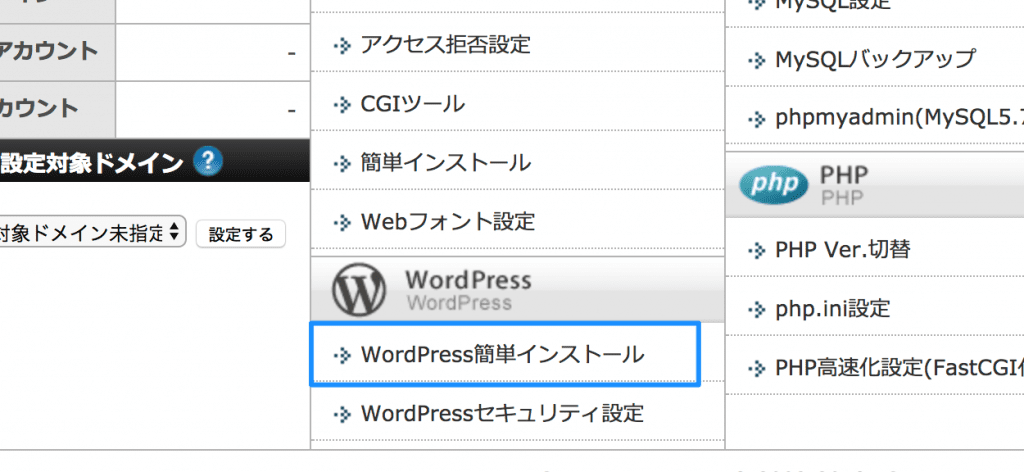This screenshot has width=1024, height=472.
Task: Open アクセス拒否設定 link
Action: pos(445,44)
